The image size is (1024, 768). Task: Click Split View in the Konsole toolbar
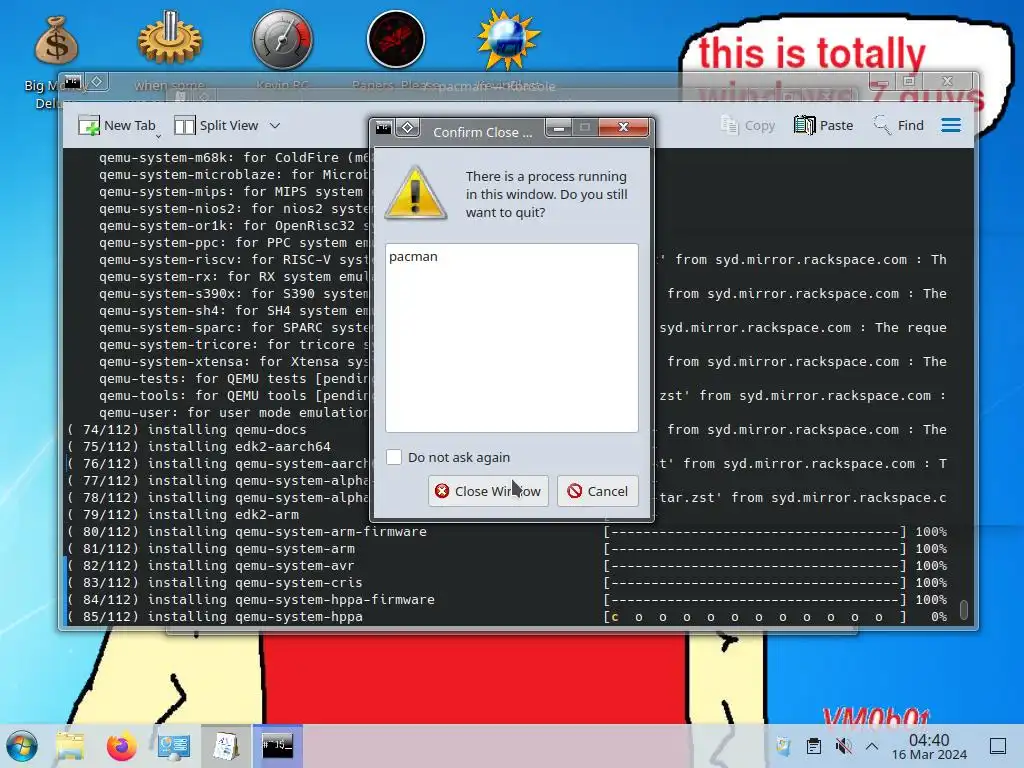tap(217, 125)
